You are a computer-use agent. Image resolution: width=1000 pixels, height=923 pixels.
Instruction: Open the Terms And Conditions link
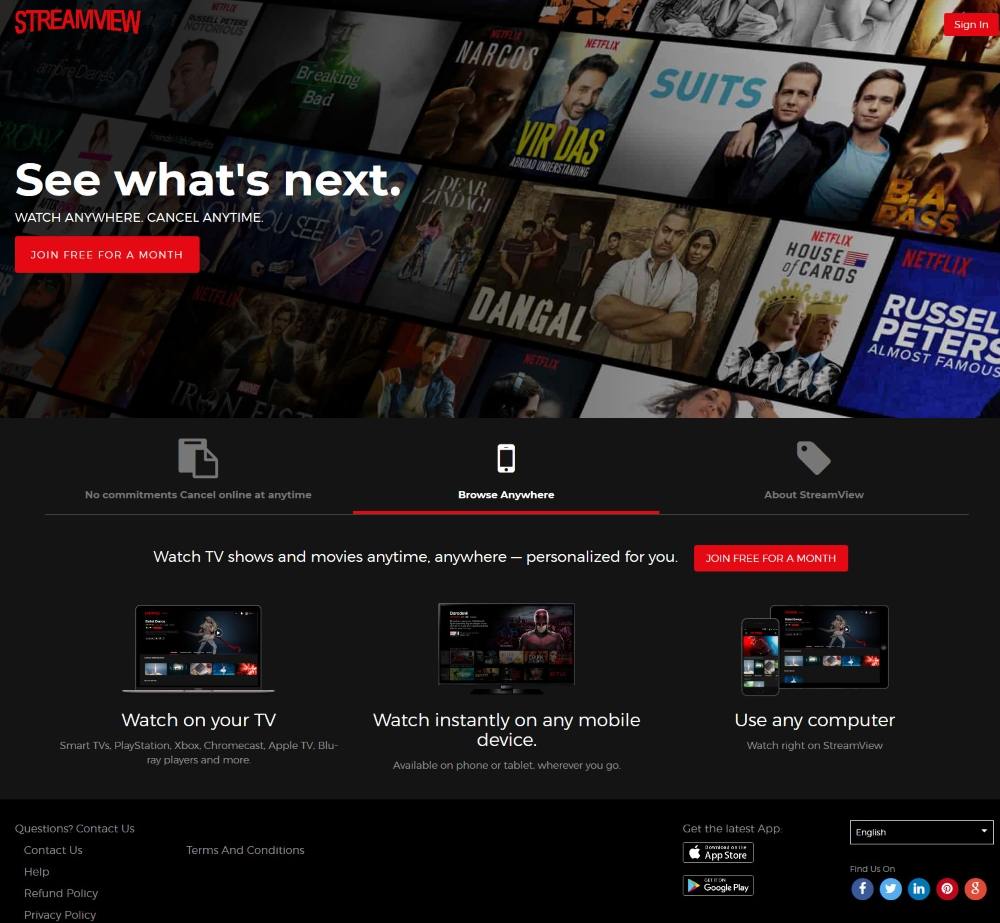pyautogui.click(x=245, y=850)
